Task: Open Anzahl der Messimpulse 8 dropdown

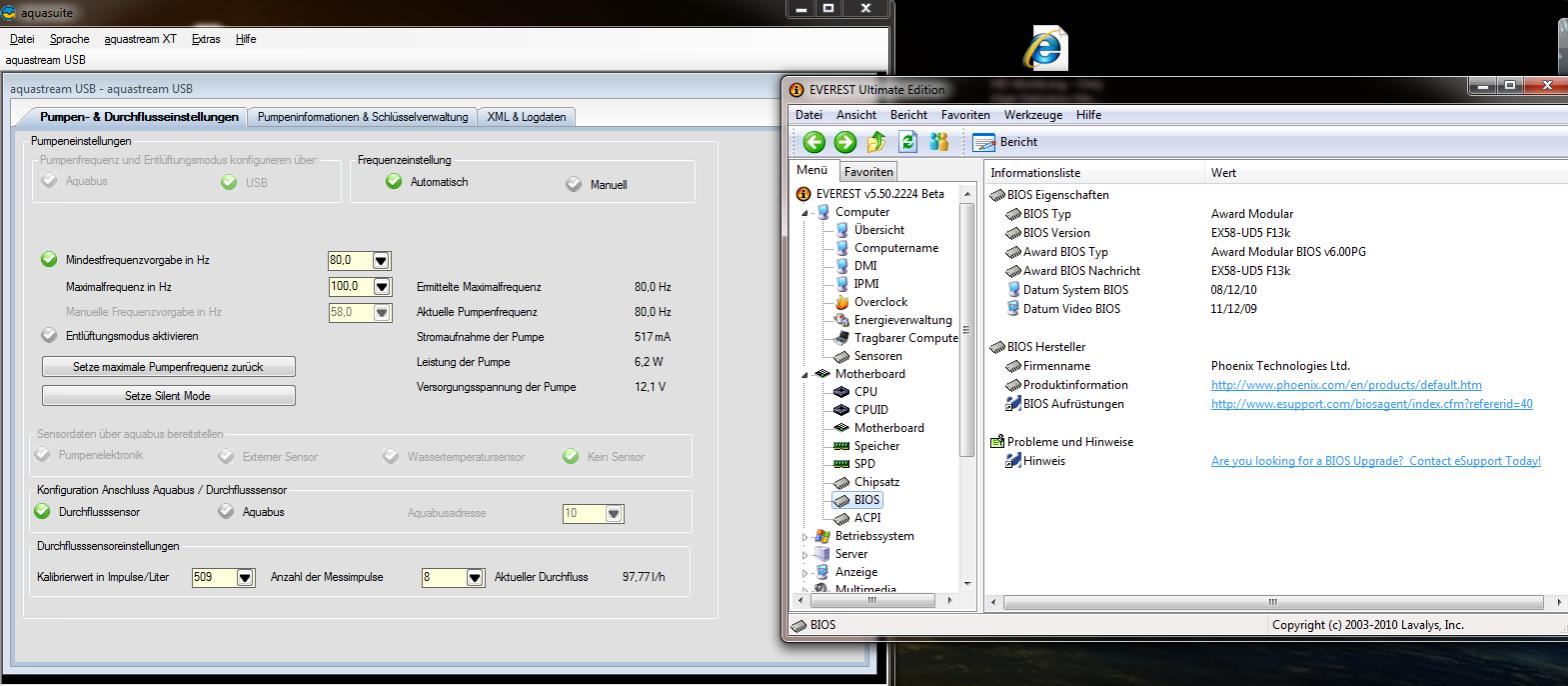Action: pyautogui.click(x=475, y=577)
